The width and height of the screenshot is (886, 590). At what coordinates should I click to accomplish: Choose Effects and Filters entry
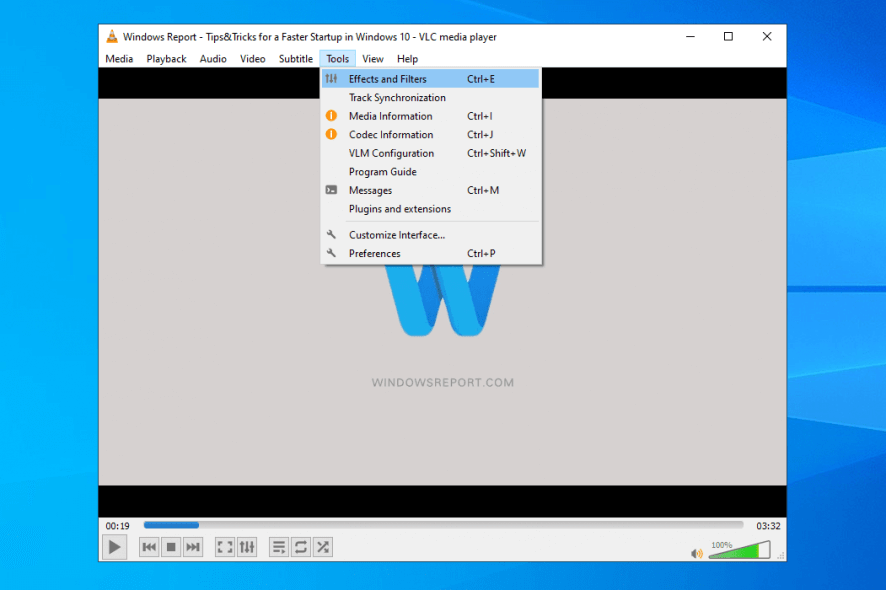click(431, 79)
